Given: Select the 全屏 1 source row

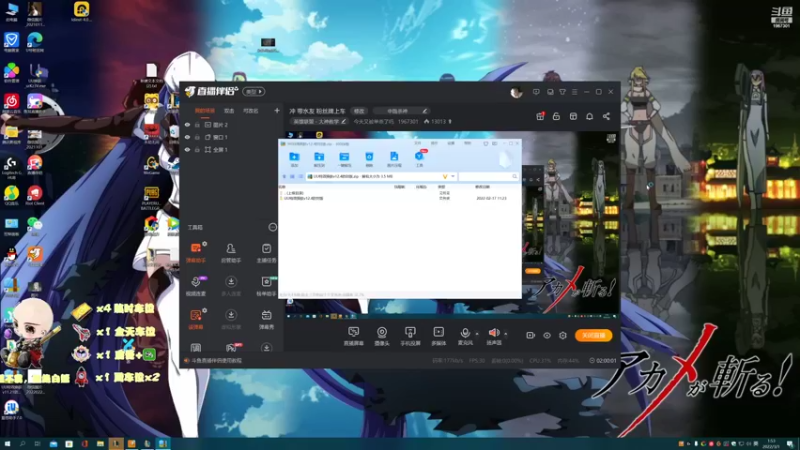Looking at the screenshot, I should pyautogui.click(x=231, y=149).
